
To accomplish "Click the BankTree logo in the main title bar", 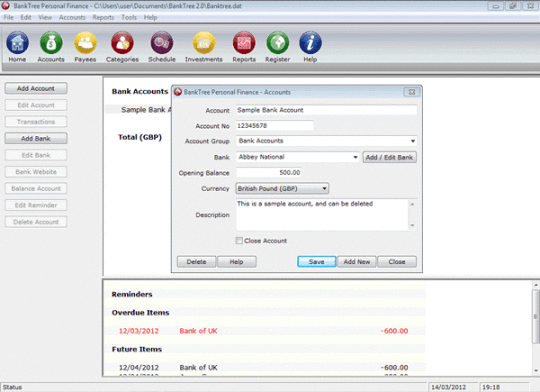I will click(5, 6).
